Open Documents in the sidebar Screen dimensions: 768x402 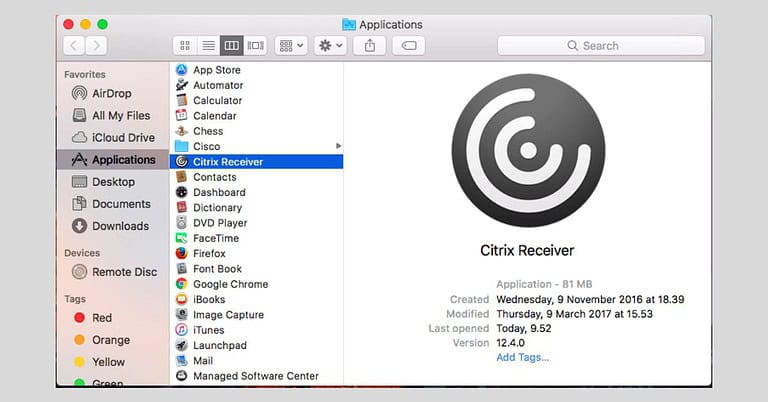coord(113,204)
